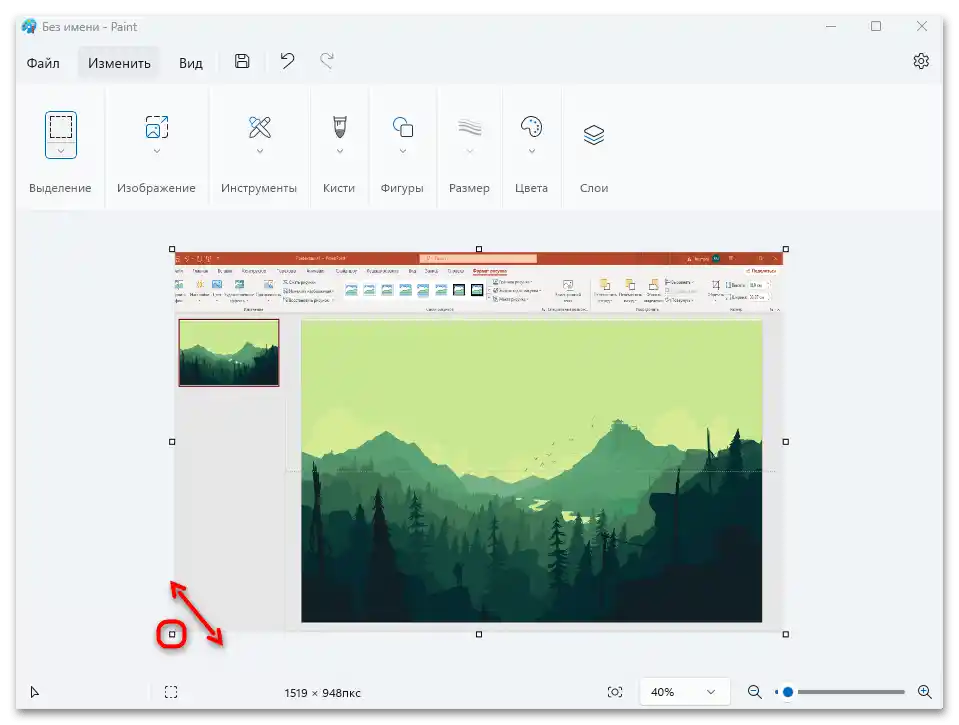Click the Shapes icon
Image resolution: width=959 pixels, height=725 pixels.
click(x=403, y=127)
